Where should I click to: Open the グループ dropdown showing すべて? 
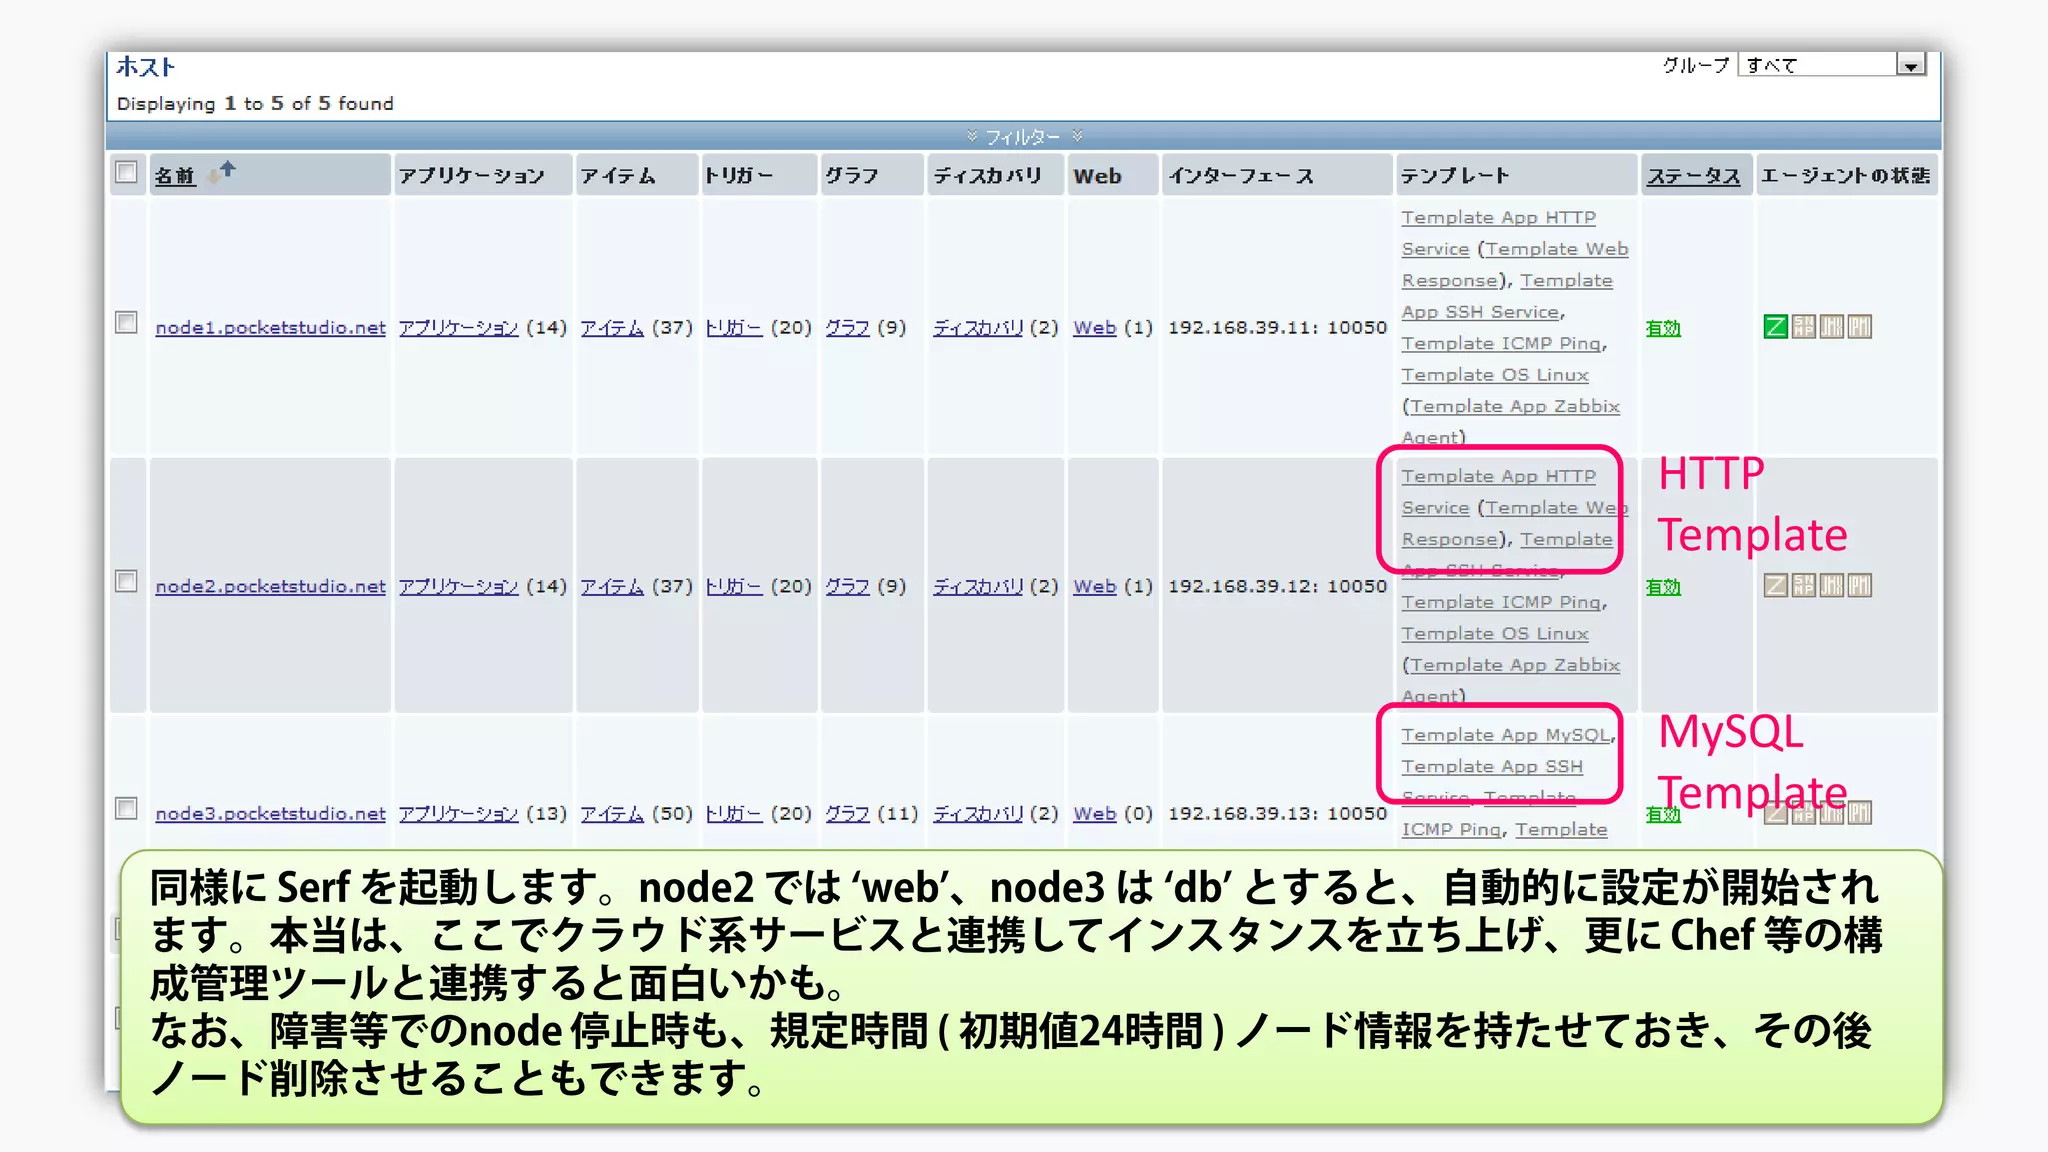1832,65
